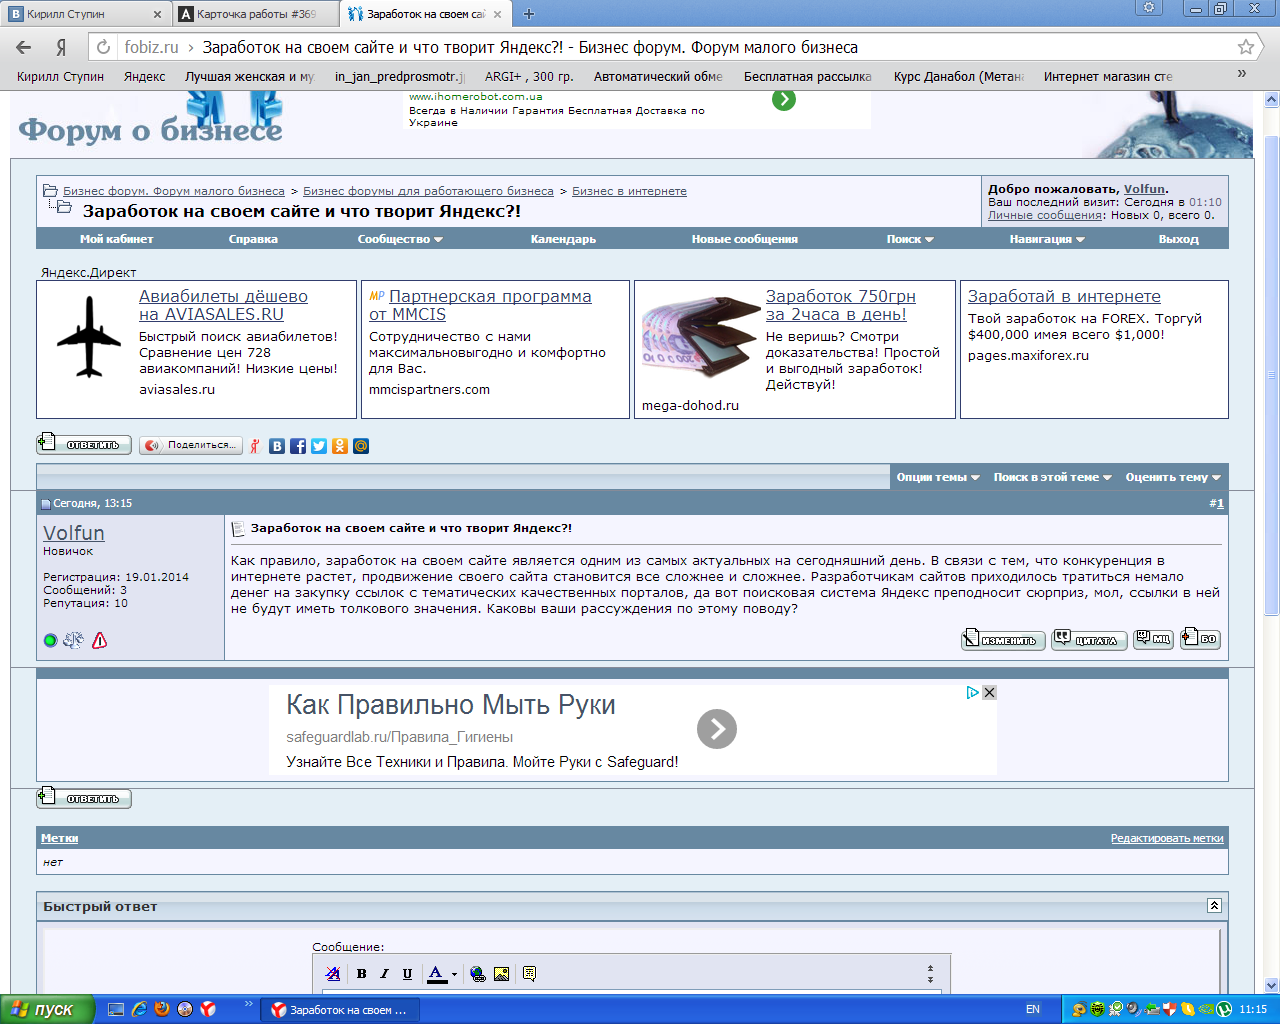Reload the page in Yandex browser

click(x=103, y=47)
